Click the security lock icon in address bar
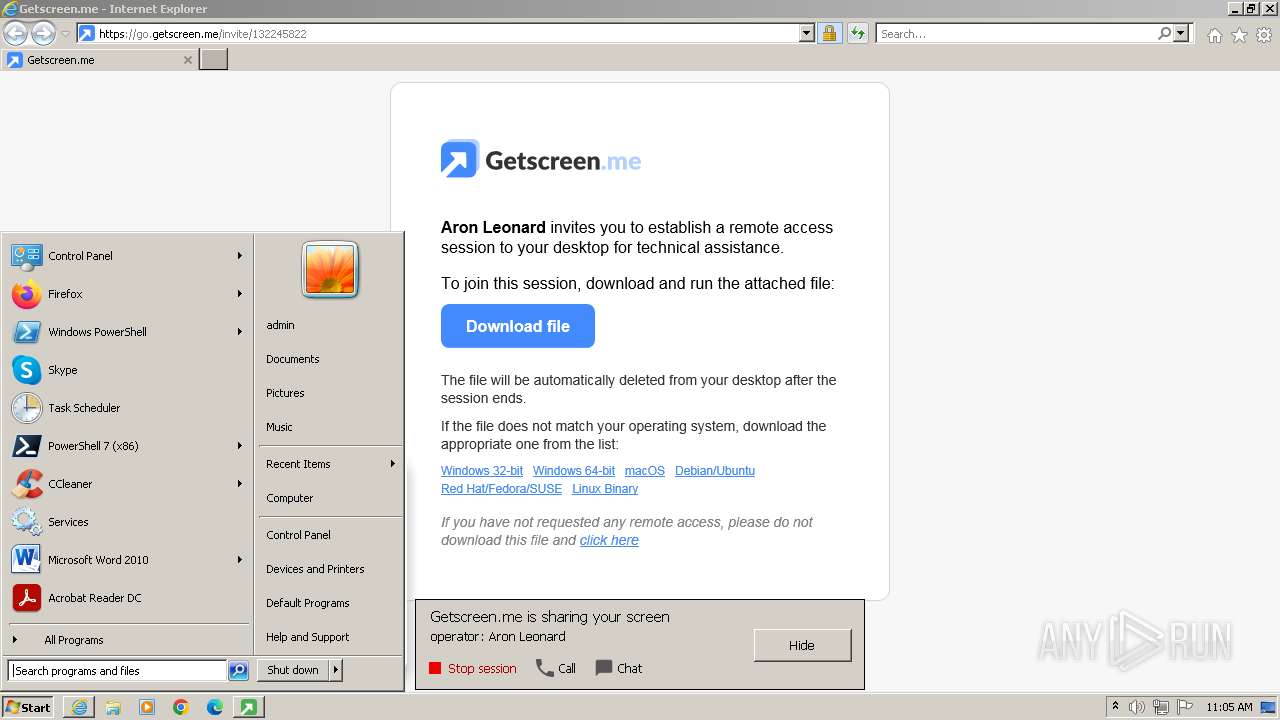1280x720 pixels. (x=829, y=34)
